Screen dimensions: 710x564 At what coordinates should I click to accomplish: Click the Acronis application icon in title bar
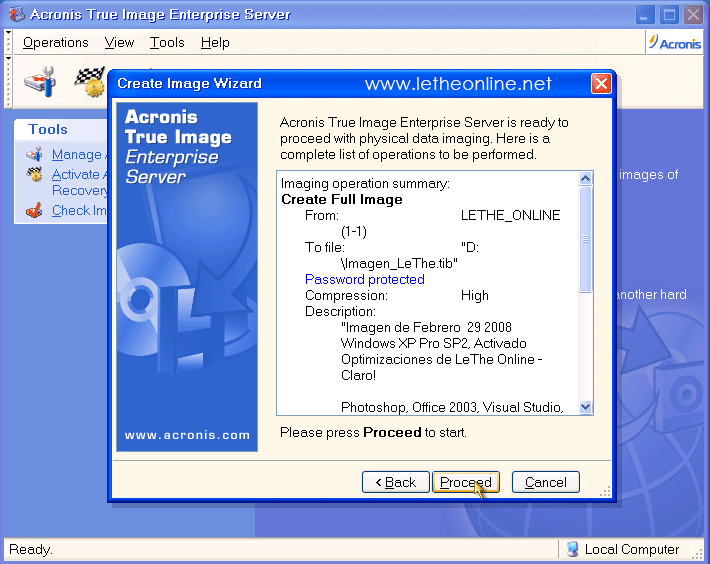(17, 14)
